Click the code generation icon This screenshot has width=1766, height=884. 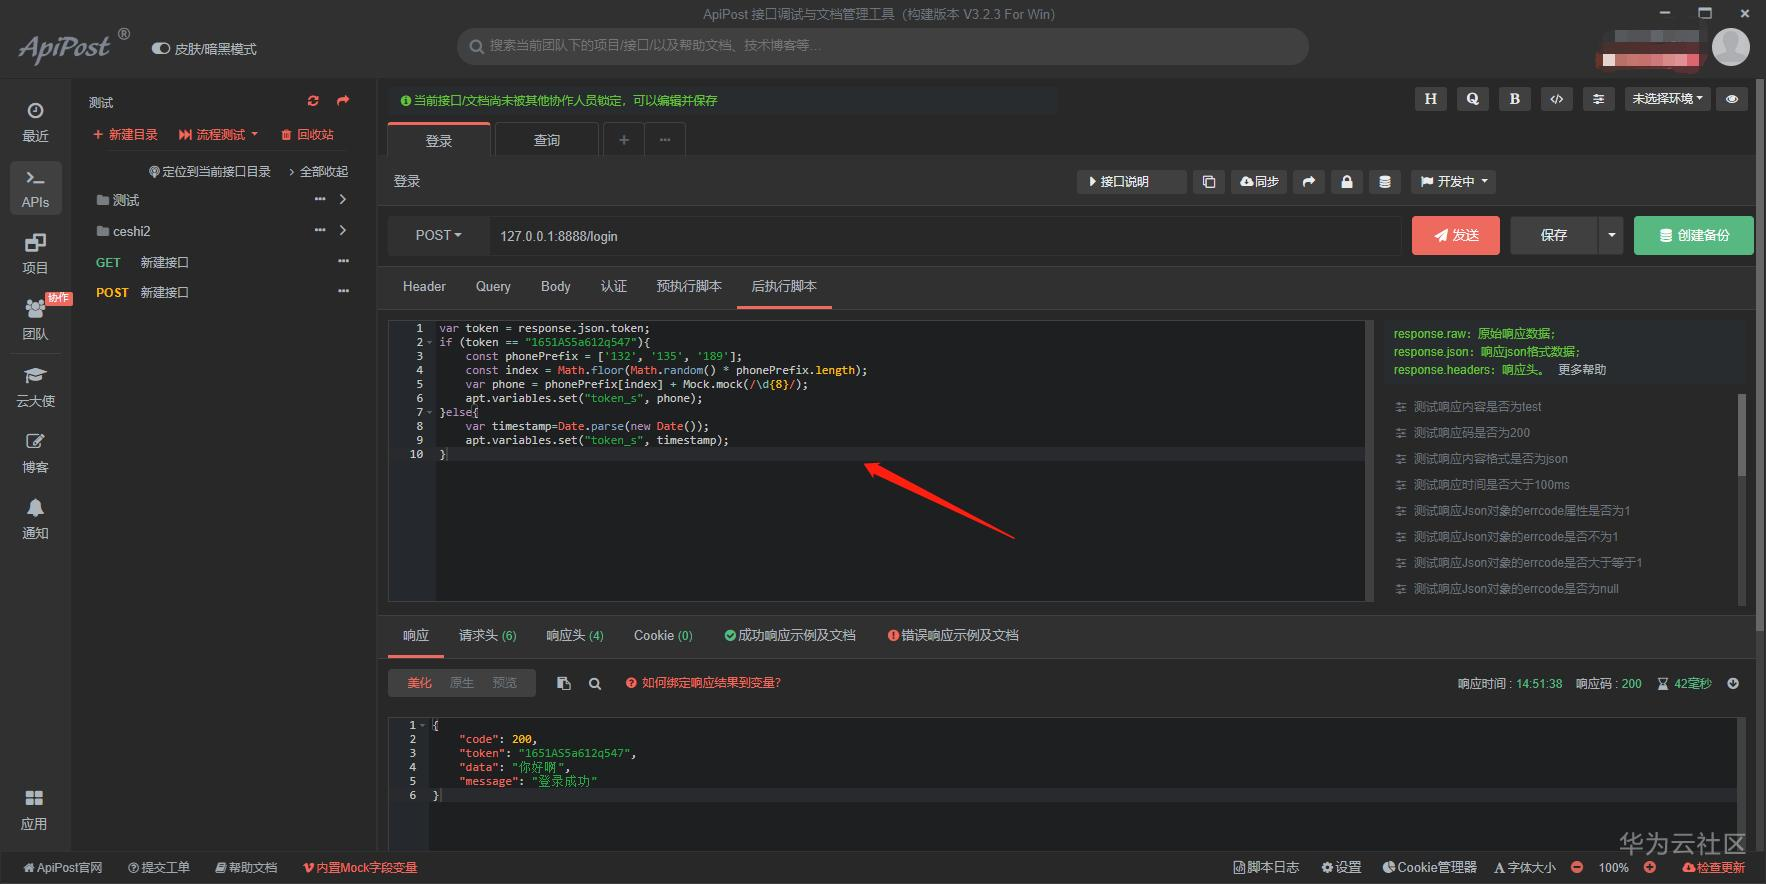click(x=1557, y=99)
